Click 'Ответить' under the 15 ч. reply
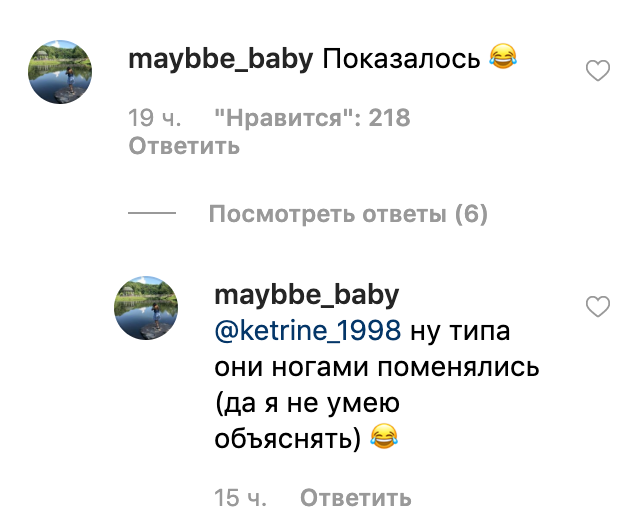The height and width of the screenshot is (514, 634). [355, 497]
